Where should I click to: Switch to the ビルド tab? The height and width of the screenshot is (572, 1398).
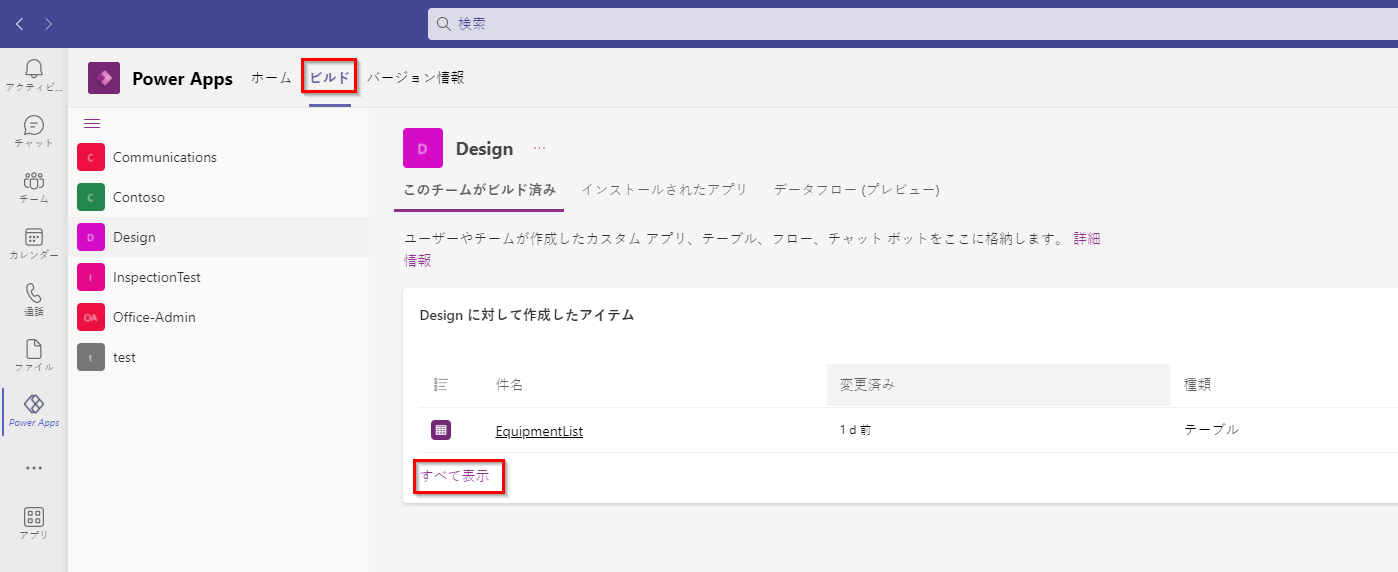pos(330,78)
